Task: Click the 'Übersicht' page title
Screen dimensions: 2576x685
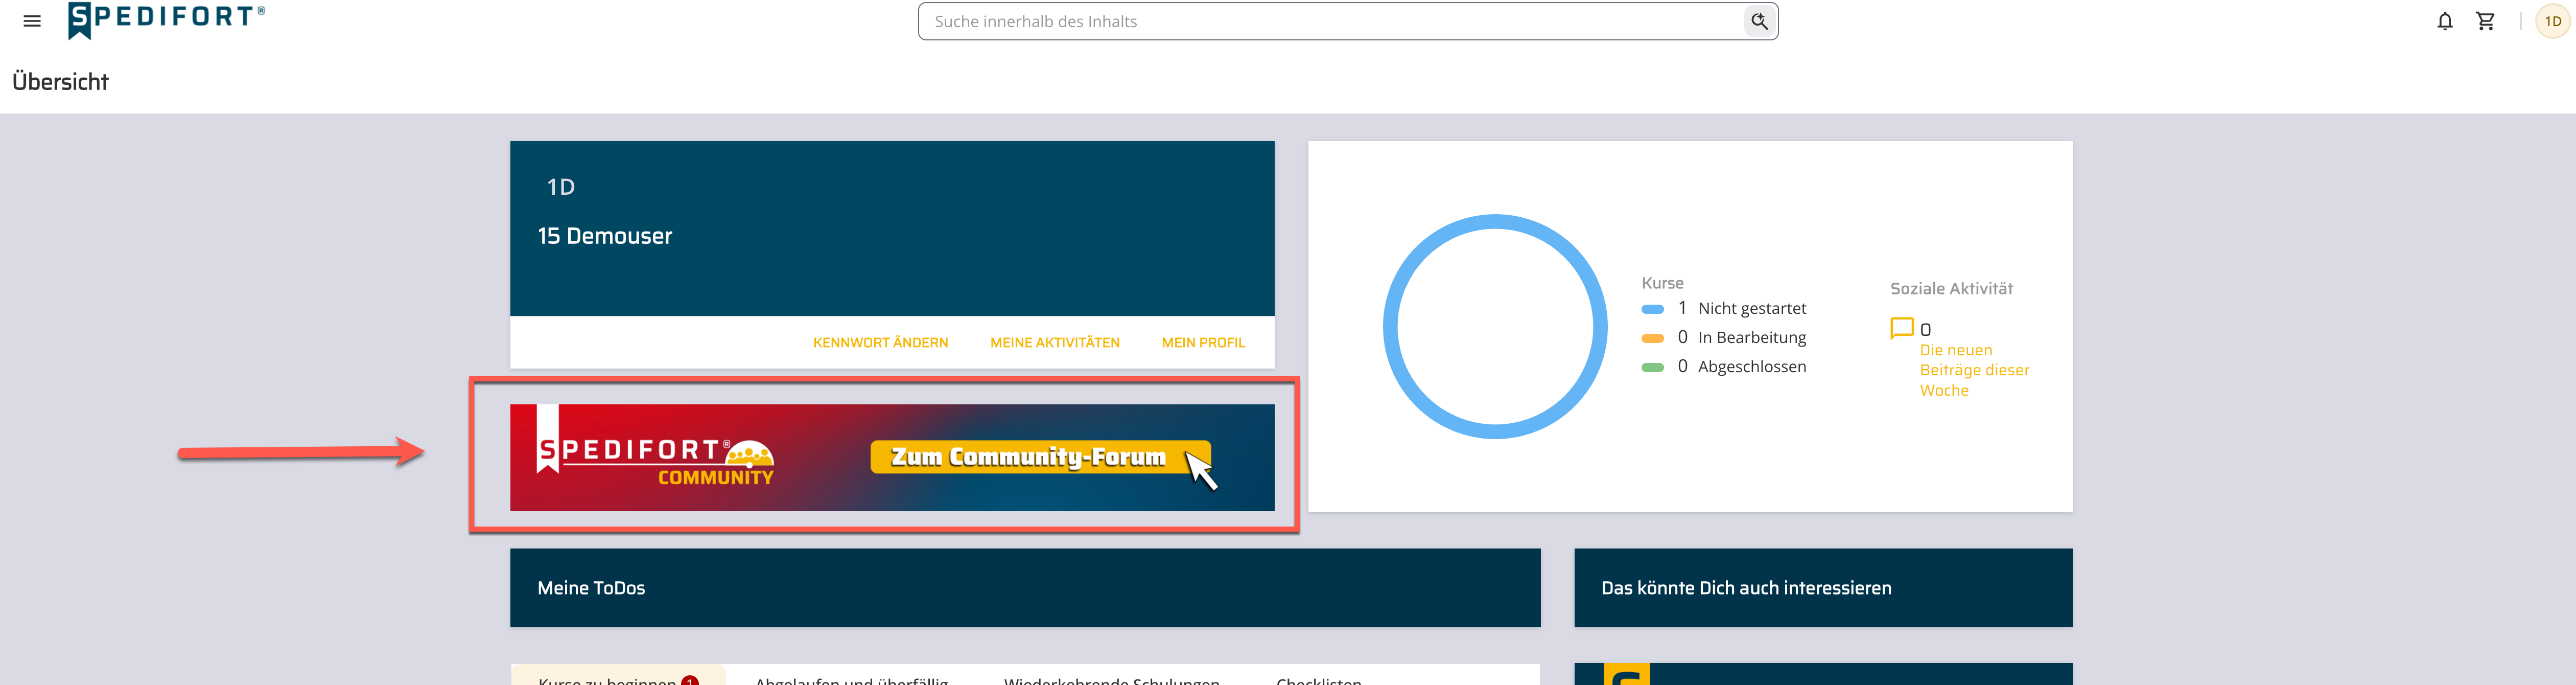Action: coord(60,82)
